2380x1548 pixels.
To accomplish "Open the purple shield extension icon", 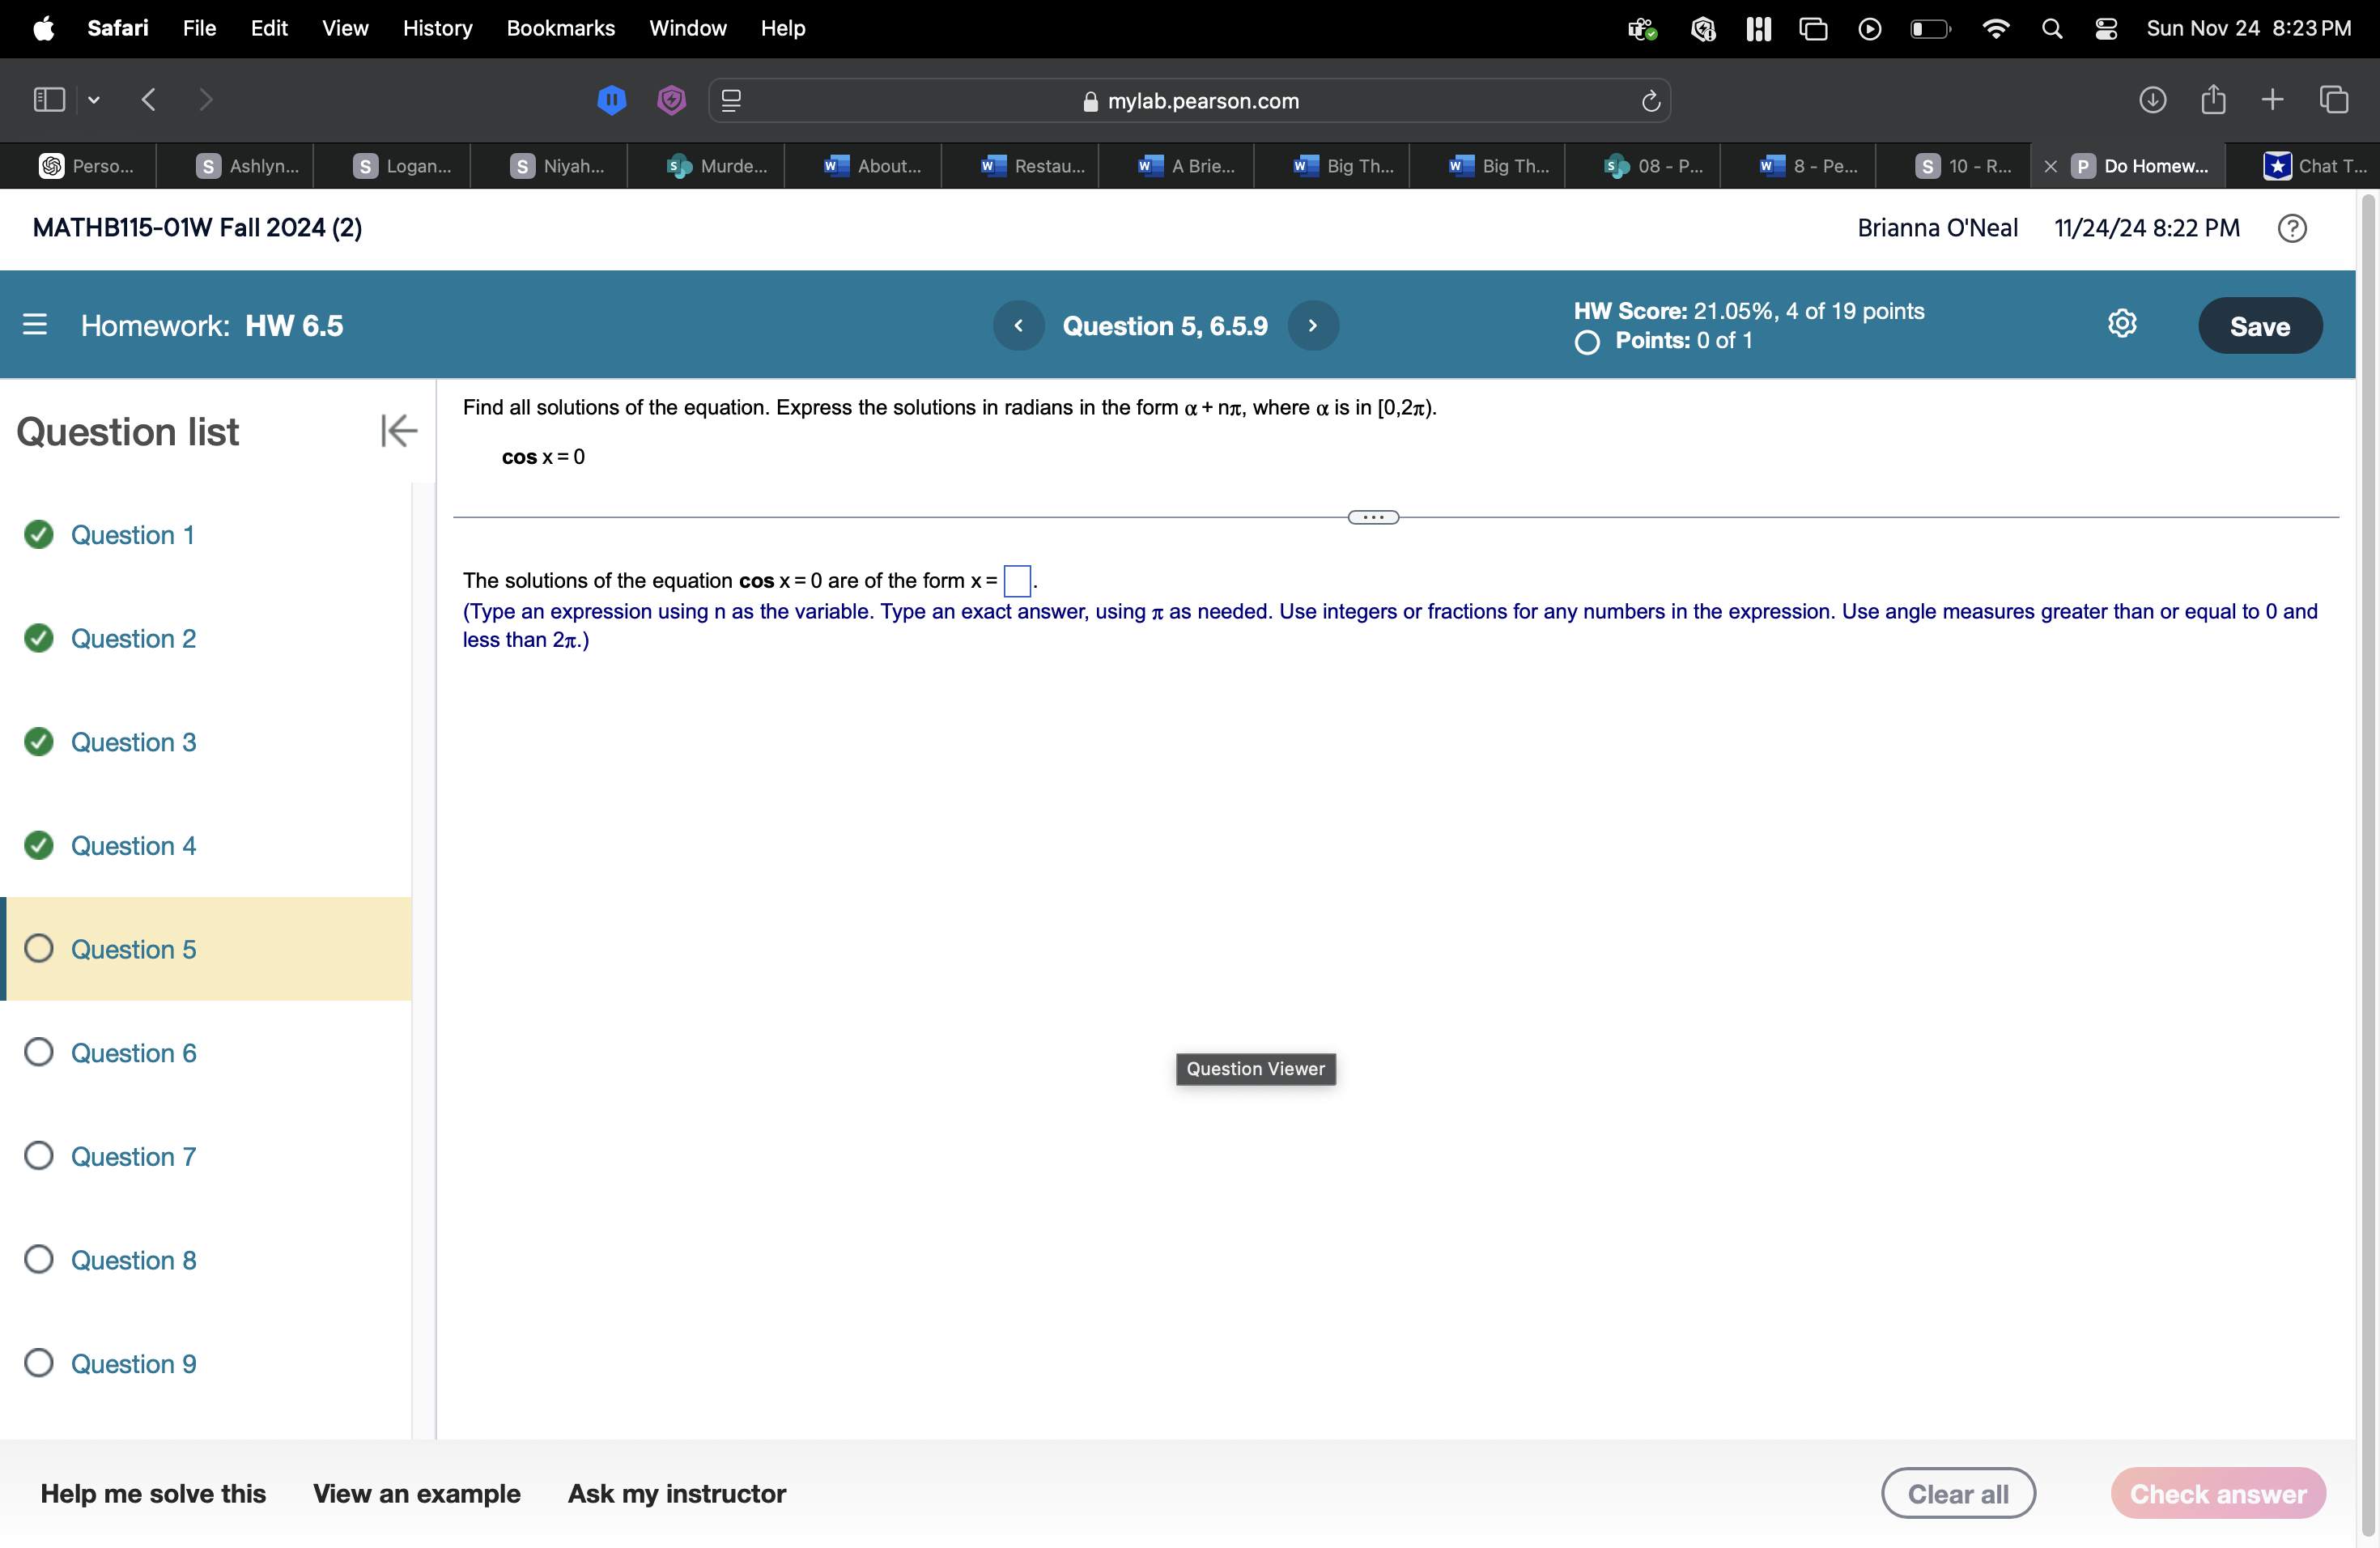I will point(671,100).
